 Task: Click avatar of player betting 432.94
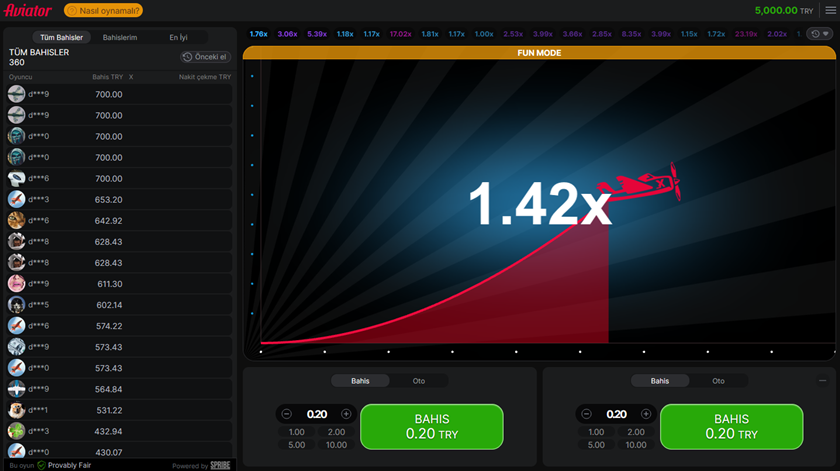pos(16,431)
